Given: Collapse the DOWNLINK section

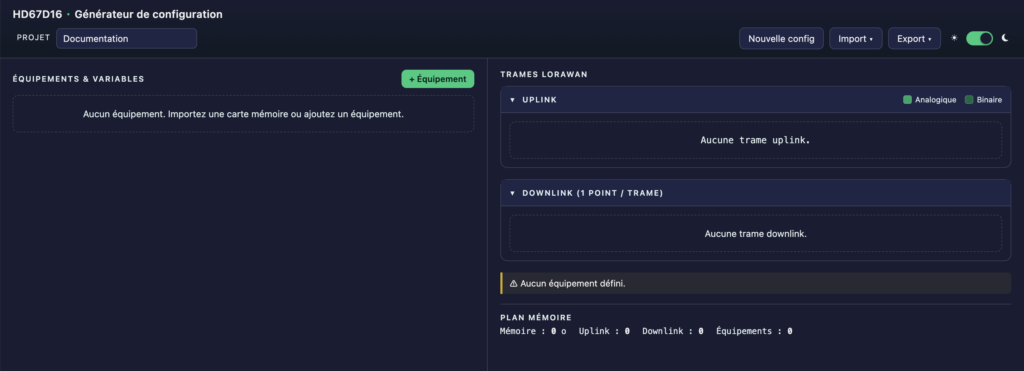Looking at the screenshot, I should [513, 193].
